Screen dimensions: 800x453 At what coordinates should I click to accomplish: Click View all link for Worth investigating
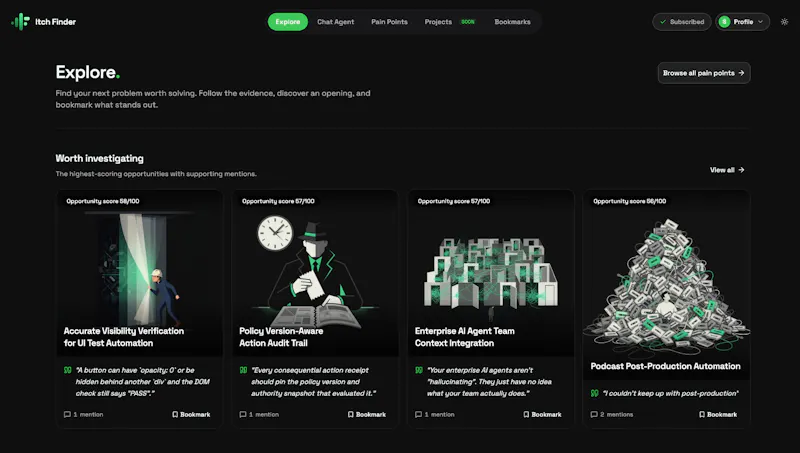727,170
